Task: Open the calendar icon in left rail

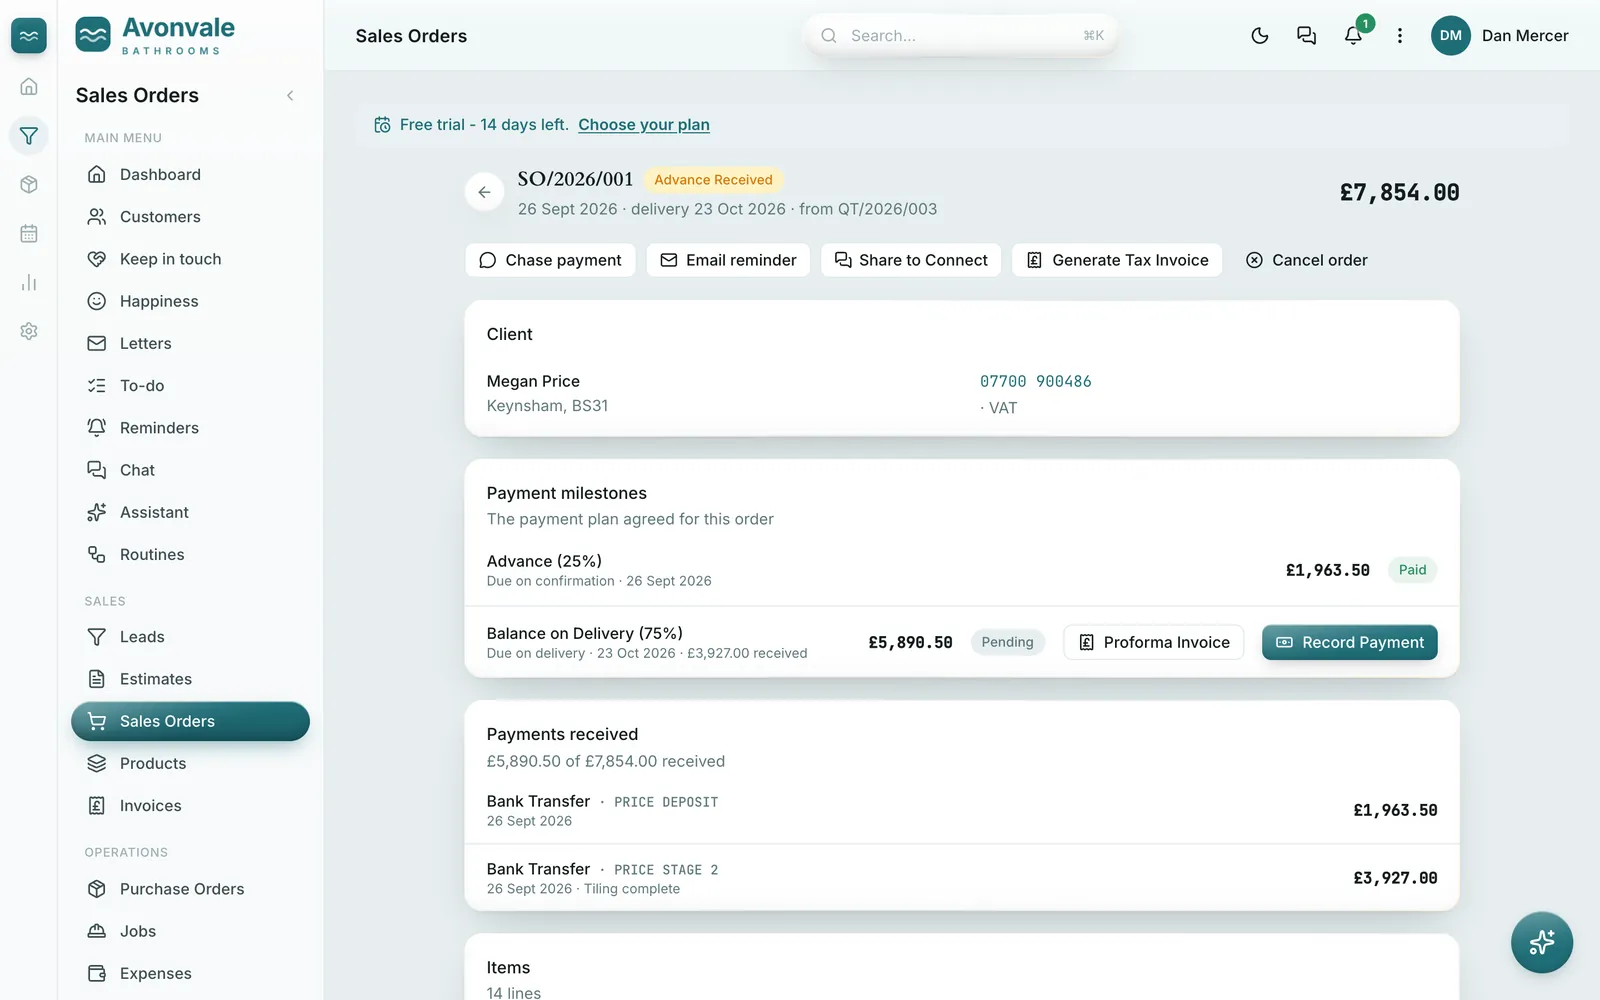Action: (x=29, y=233)
